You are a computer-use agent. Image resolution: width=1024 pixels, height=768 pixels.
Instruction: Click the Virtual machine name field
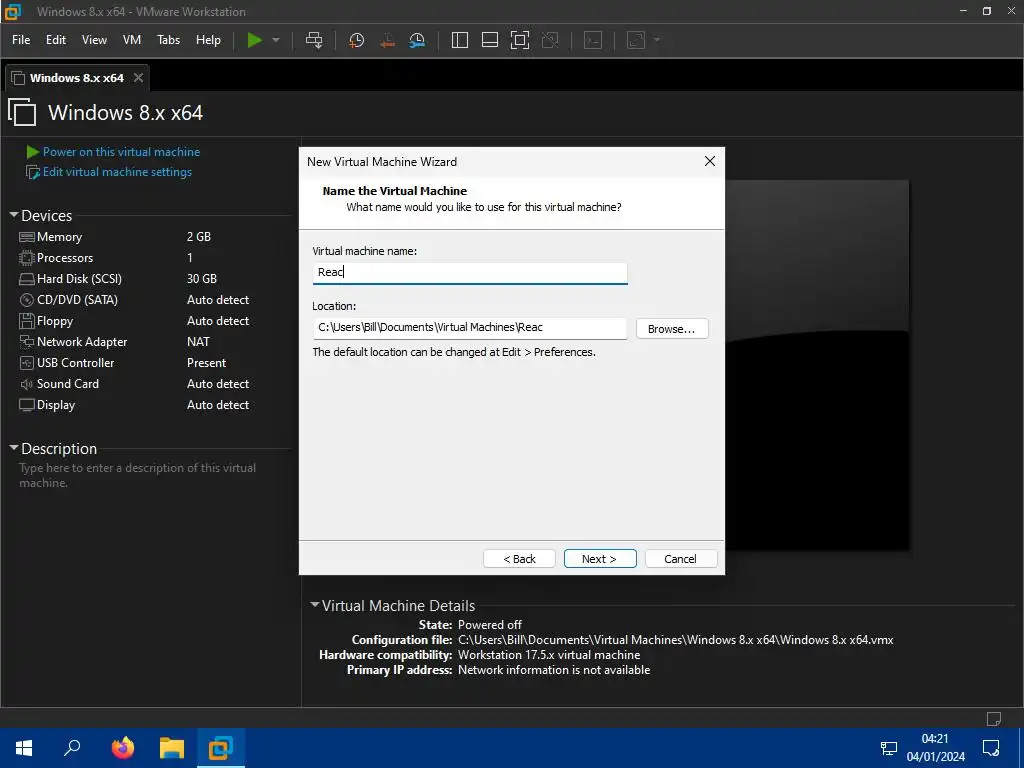pyautogui.click(x=470, y=272)
